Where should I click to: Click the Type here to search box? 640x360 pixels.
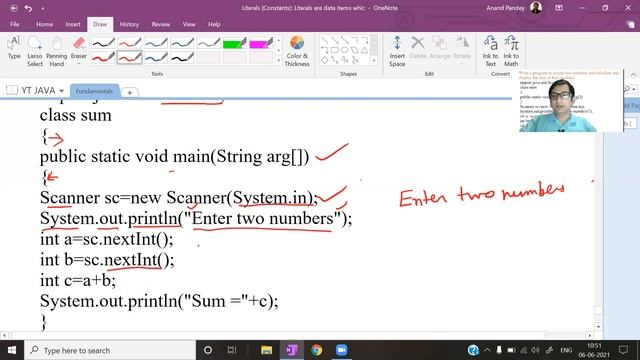pyautogui.click(x=110, y=350)
